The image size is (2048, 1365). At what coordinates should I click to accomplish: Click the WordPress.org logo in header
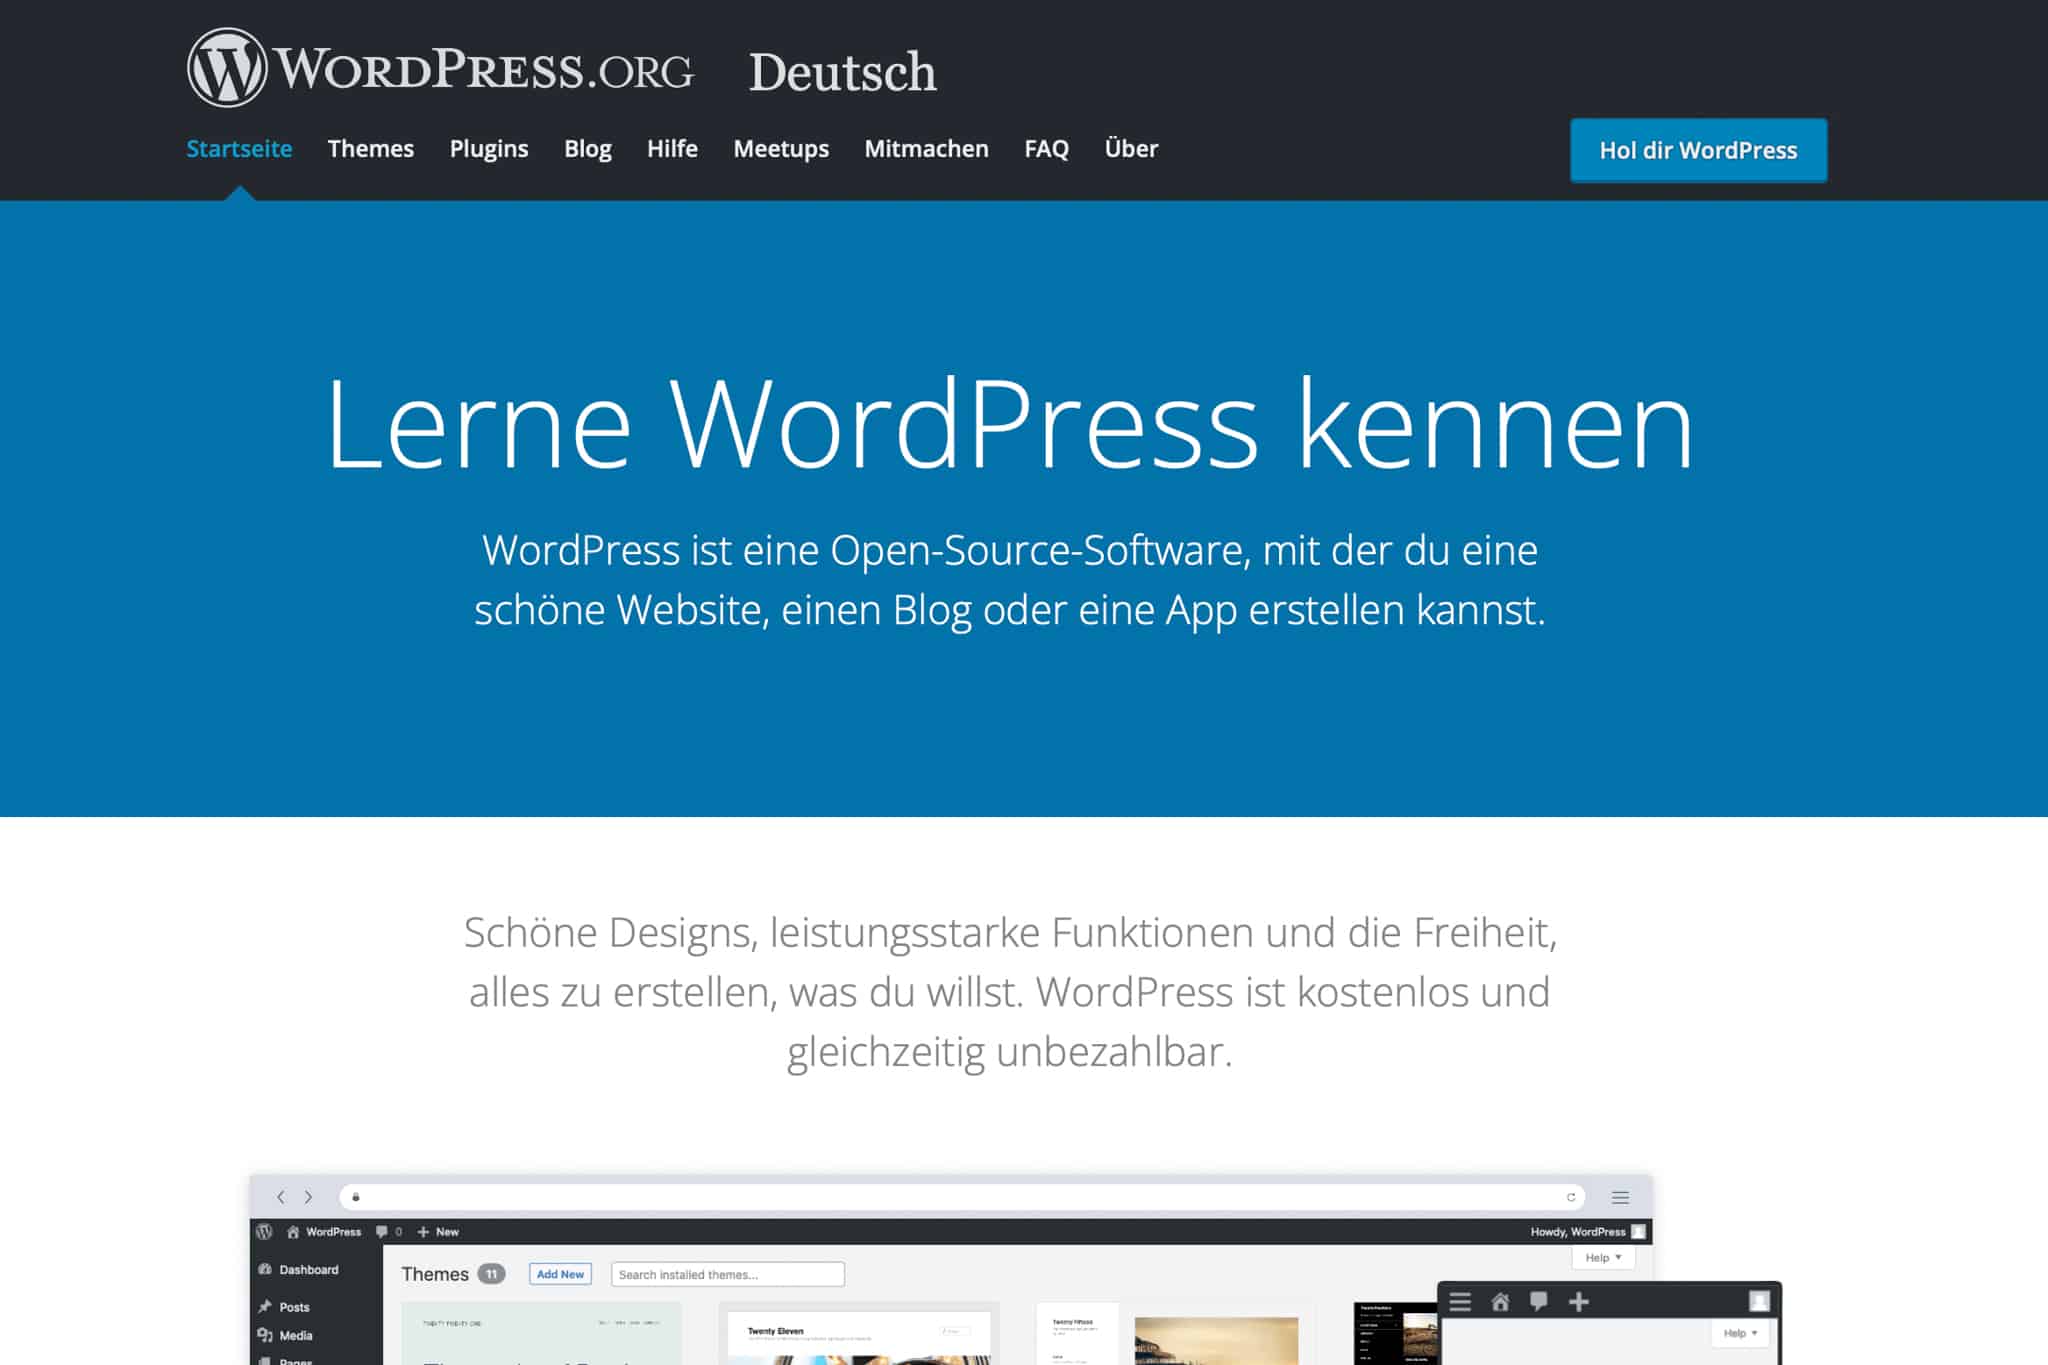440,68
